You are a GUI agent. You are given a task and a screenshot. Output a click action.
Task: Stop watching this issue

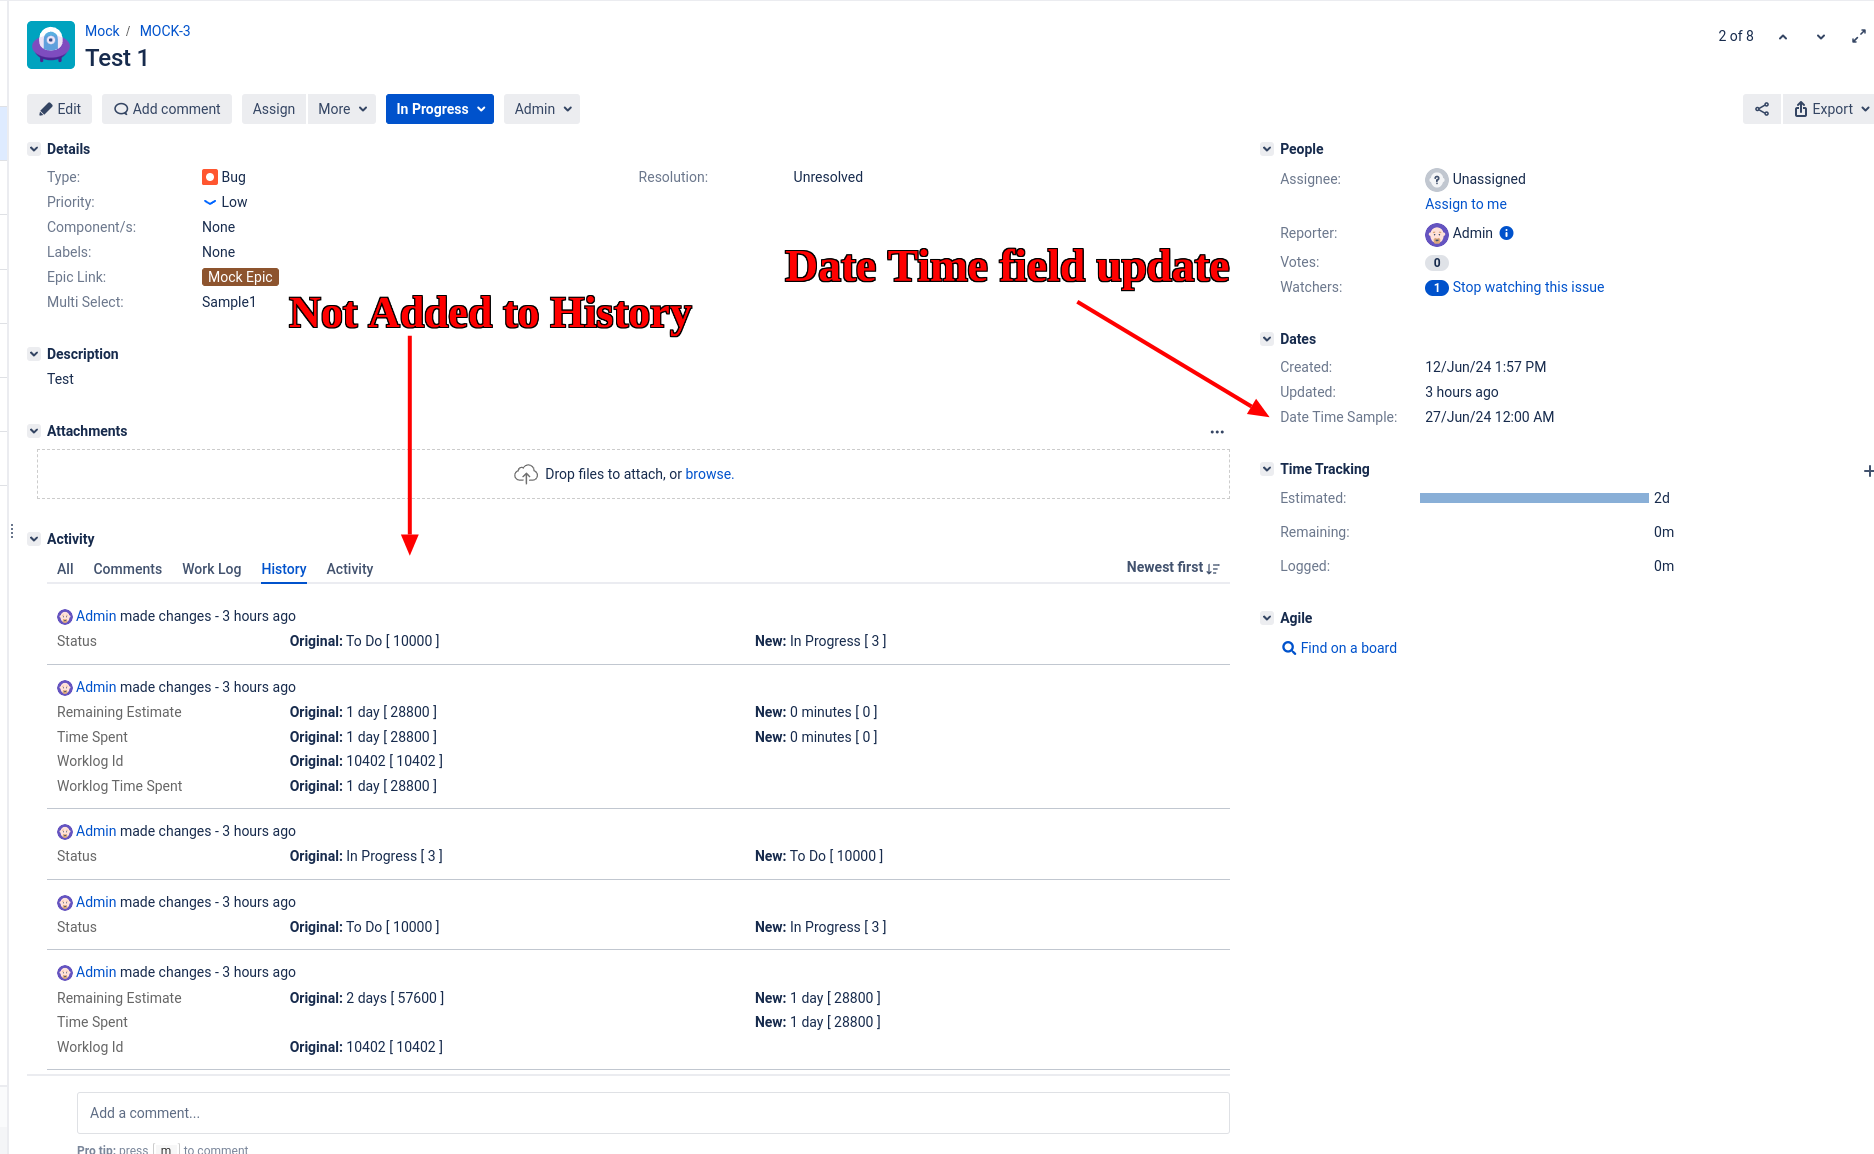(x=1527, y=287)
